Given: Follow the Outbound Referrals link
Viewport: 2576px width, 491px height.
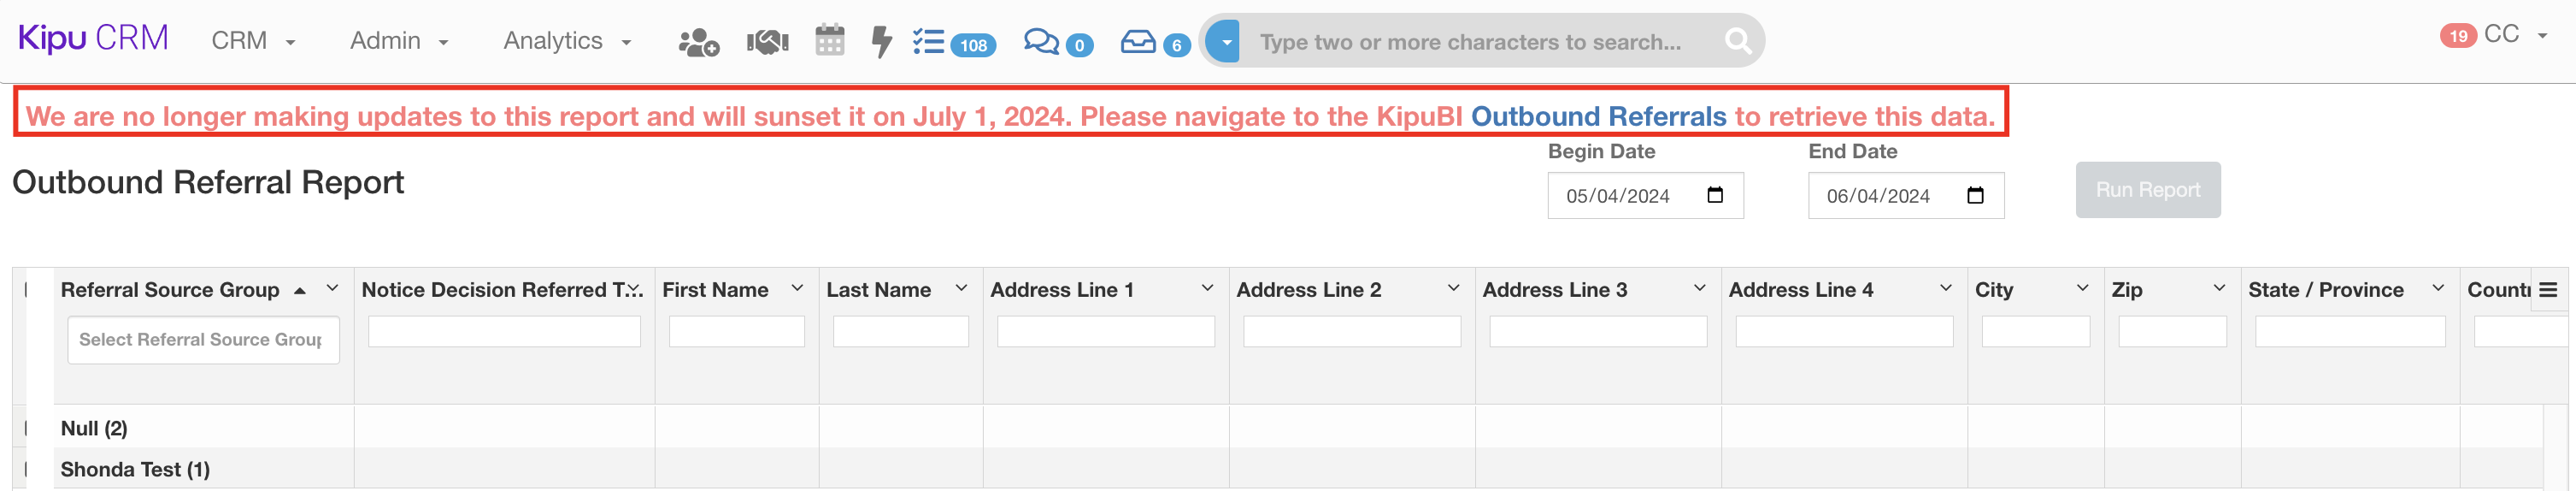Looking at the screenshot, I should (x=1598, y=116).
